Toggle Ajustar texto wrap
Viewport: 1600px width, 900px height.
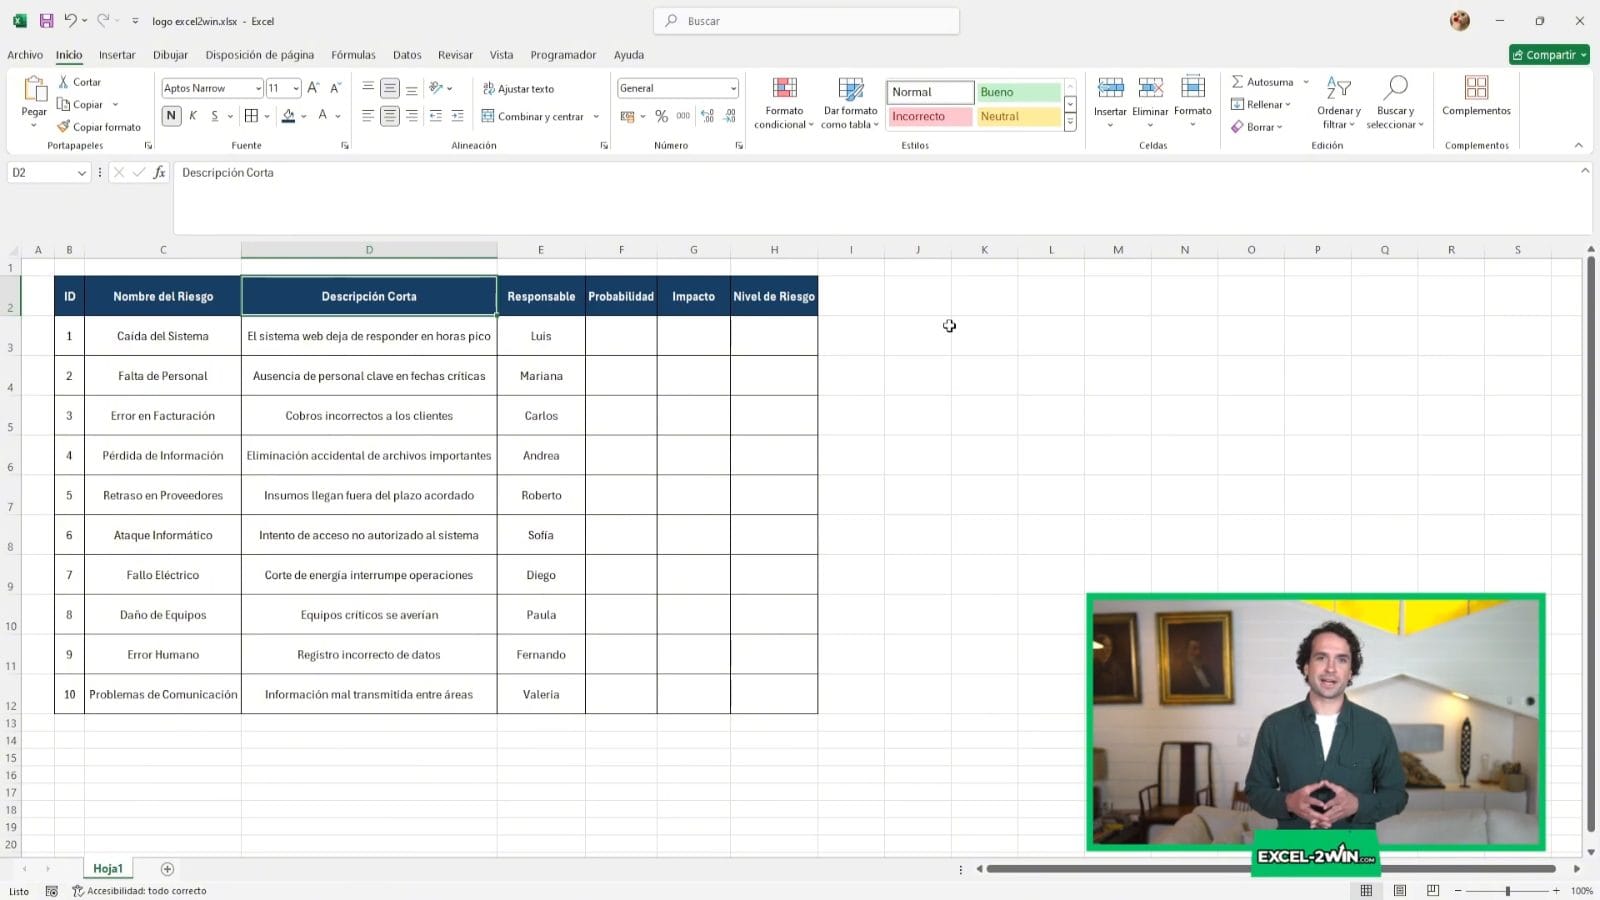click(518, 88)
